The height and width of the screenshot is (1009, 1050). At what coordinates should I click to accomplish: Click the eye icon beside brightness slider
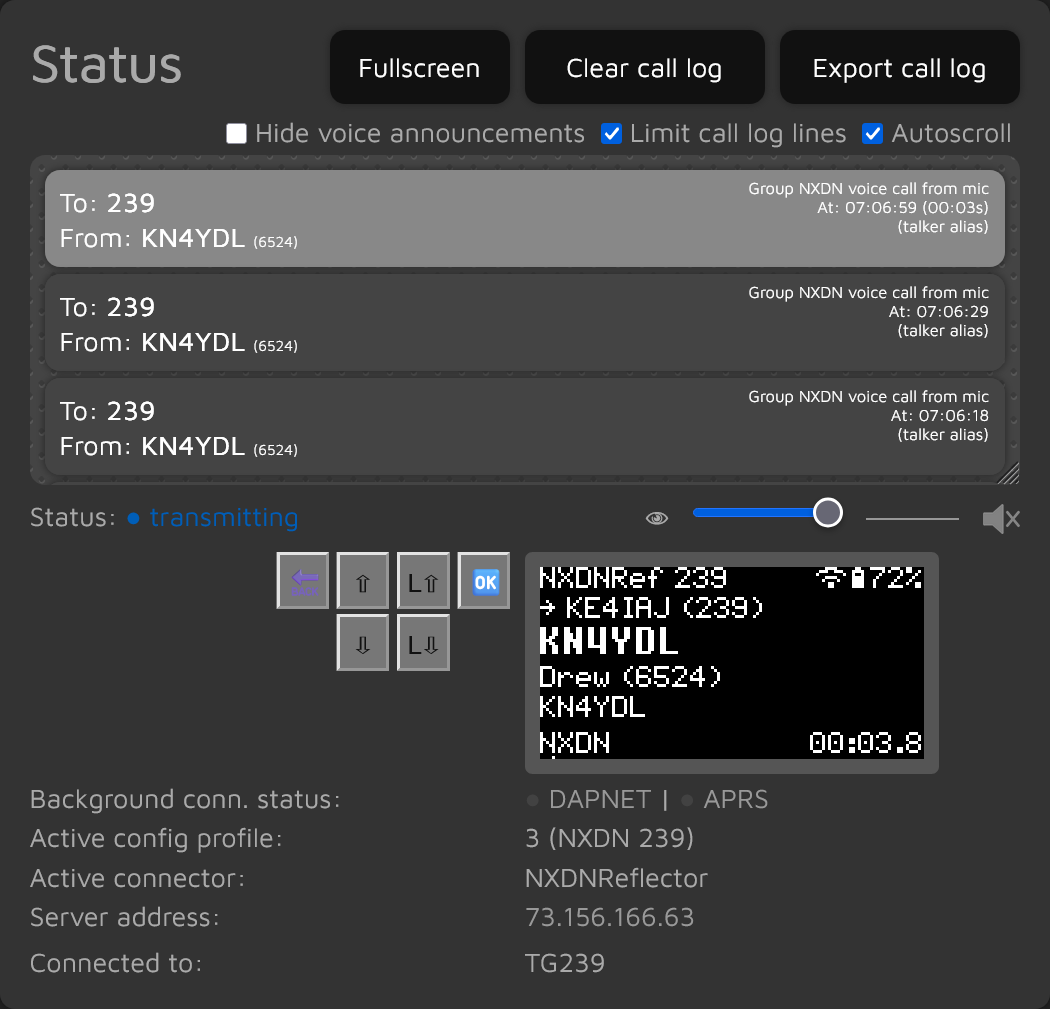pyautogui.click(x=657, y=518)
